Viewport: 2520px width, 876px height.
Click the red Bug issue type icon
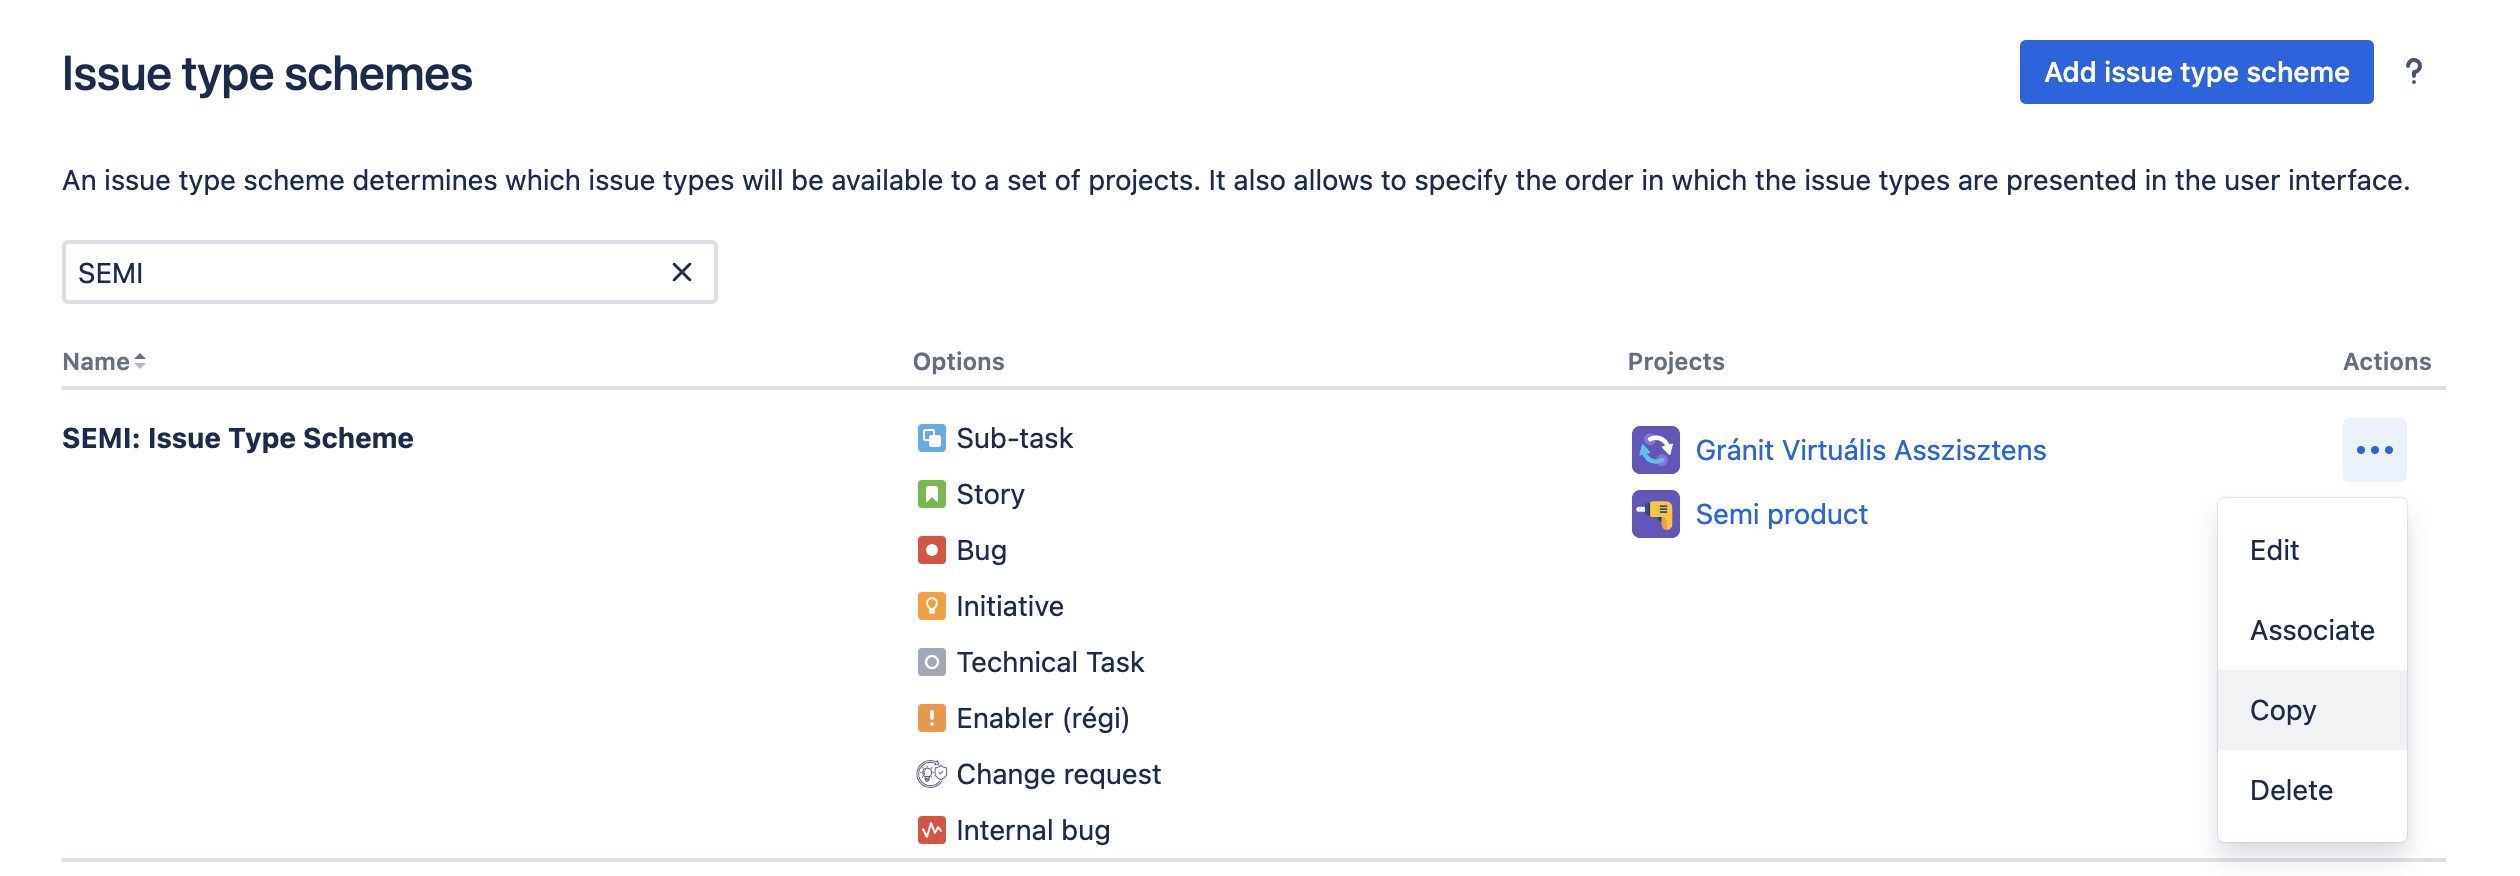931,550
